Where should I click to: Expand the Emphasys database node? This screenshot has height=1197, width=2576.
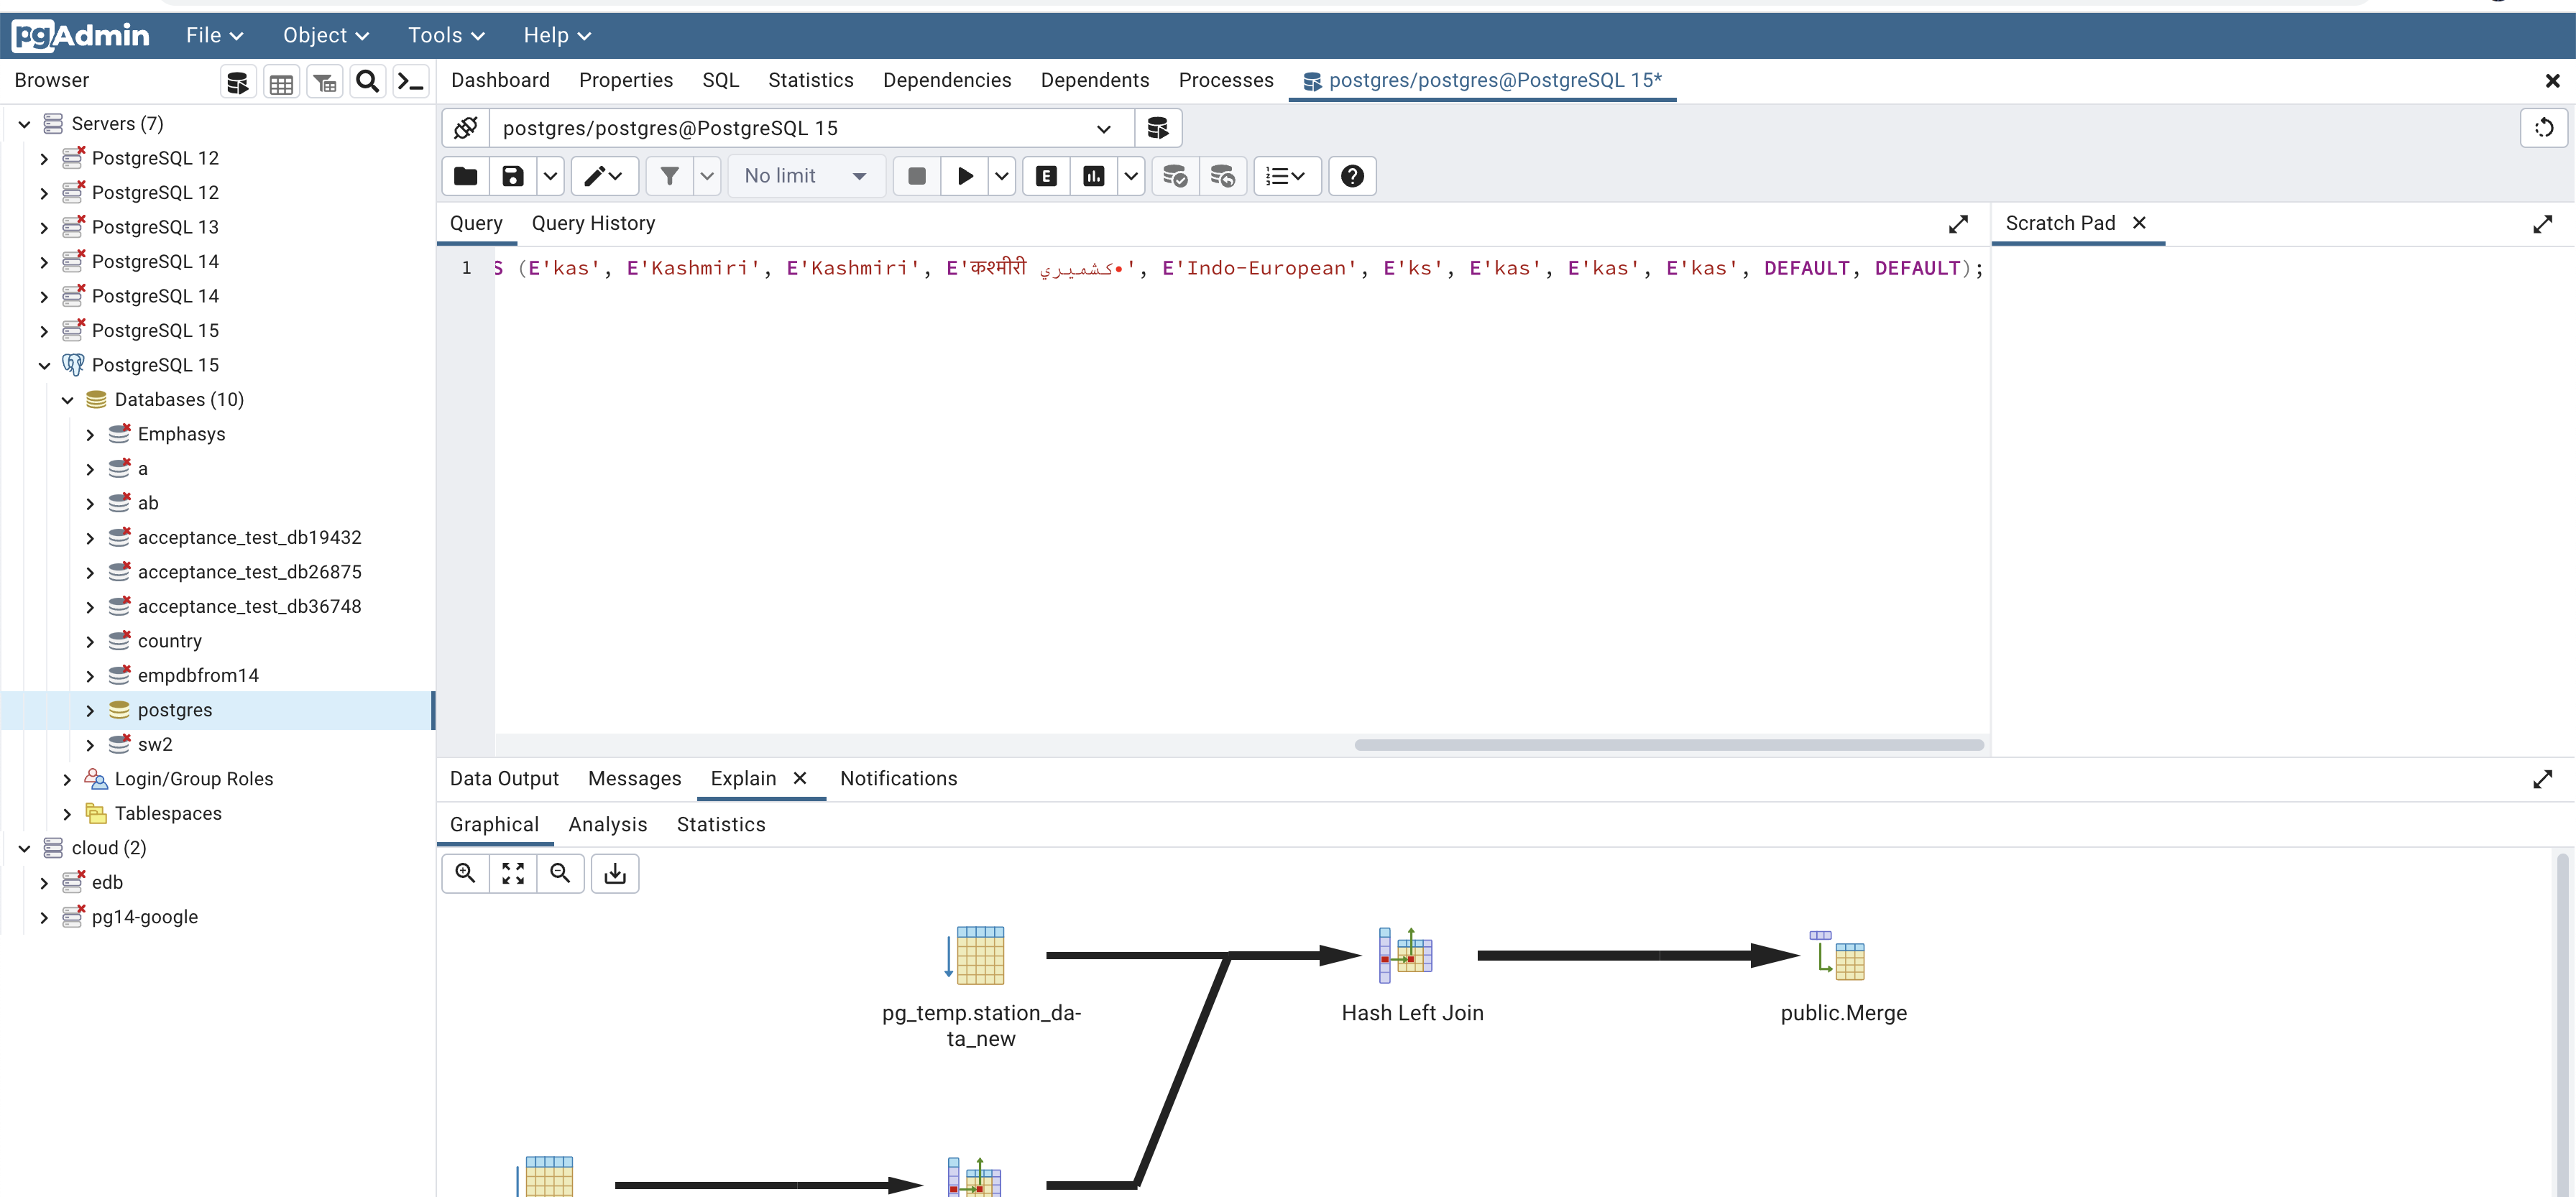pyautogui.click(x=89, y=433)
